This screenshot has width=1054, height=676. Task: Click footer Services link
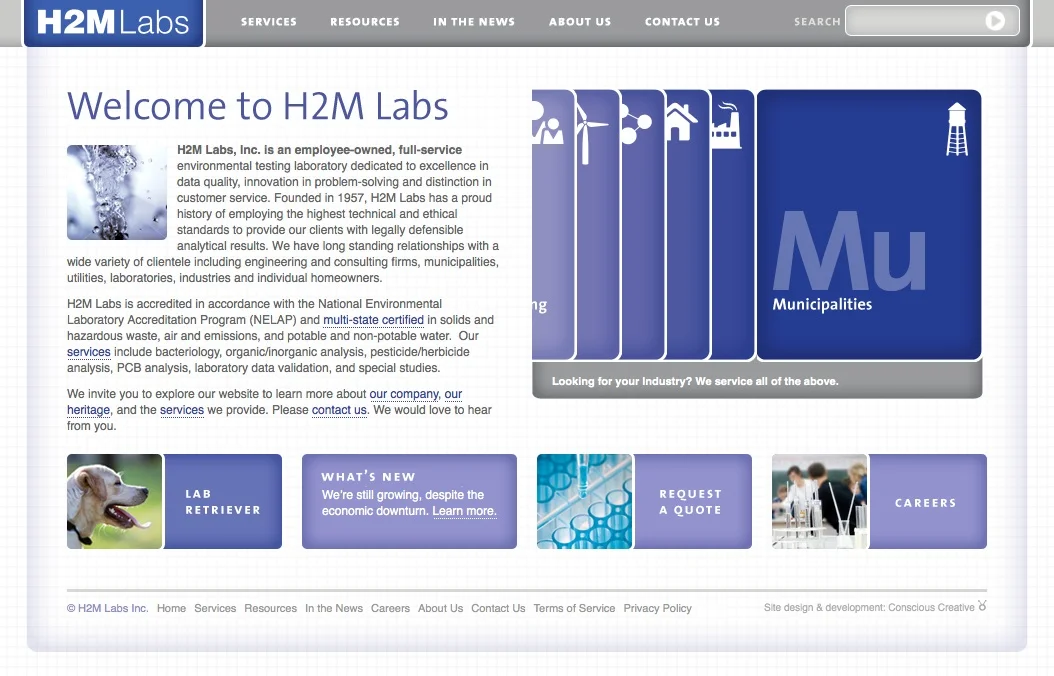click(x=215, y=608)
